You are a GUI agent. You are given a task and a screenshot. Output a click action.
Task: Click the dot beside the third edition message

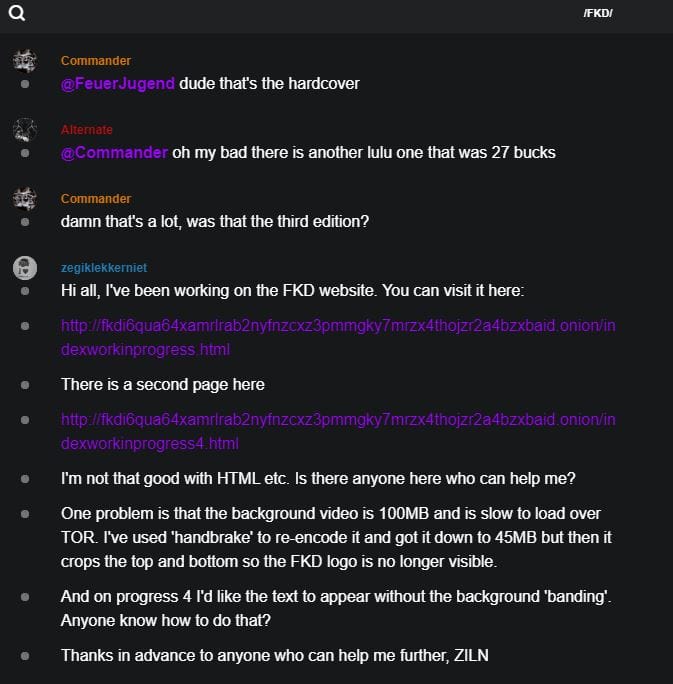tap(25, 222)
